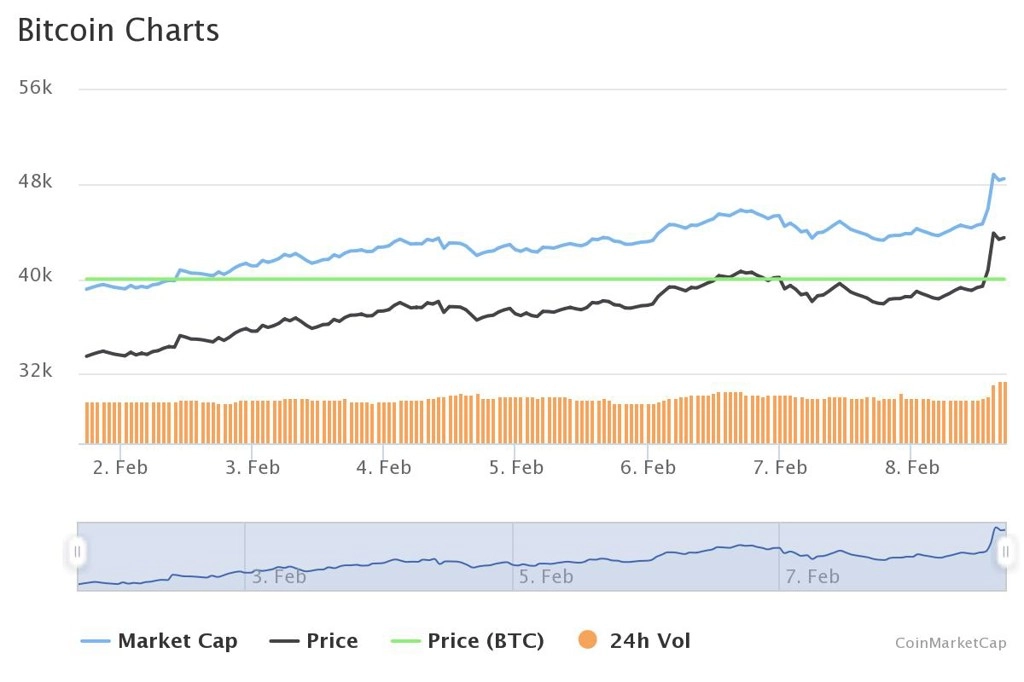The image size is (1024, 682).
Task: Click the 7. Feb label in navigator
Action: point(812,577)
